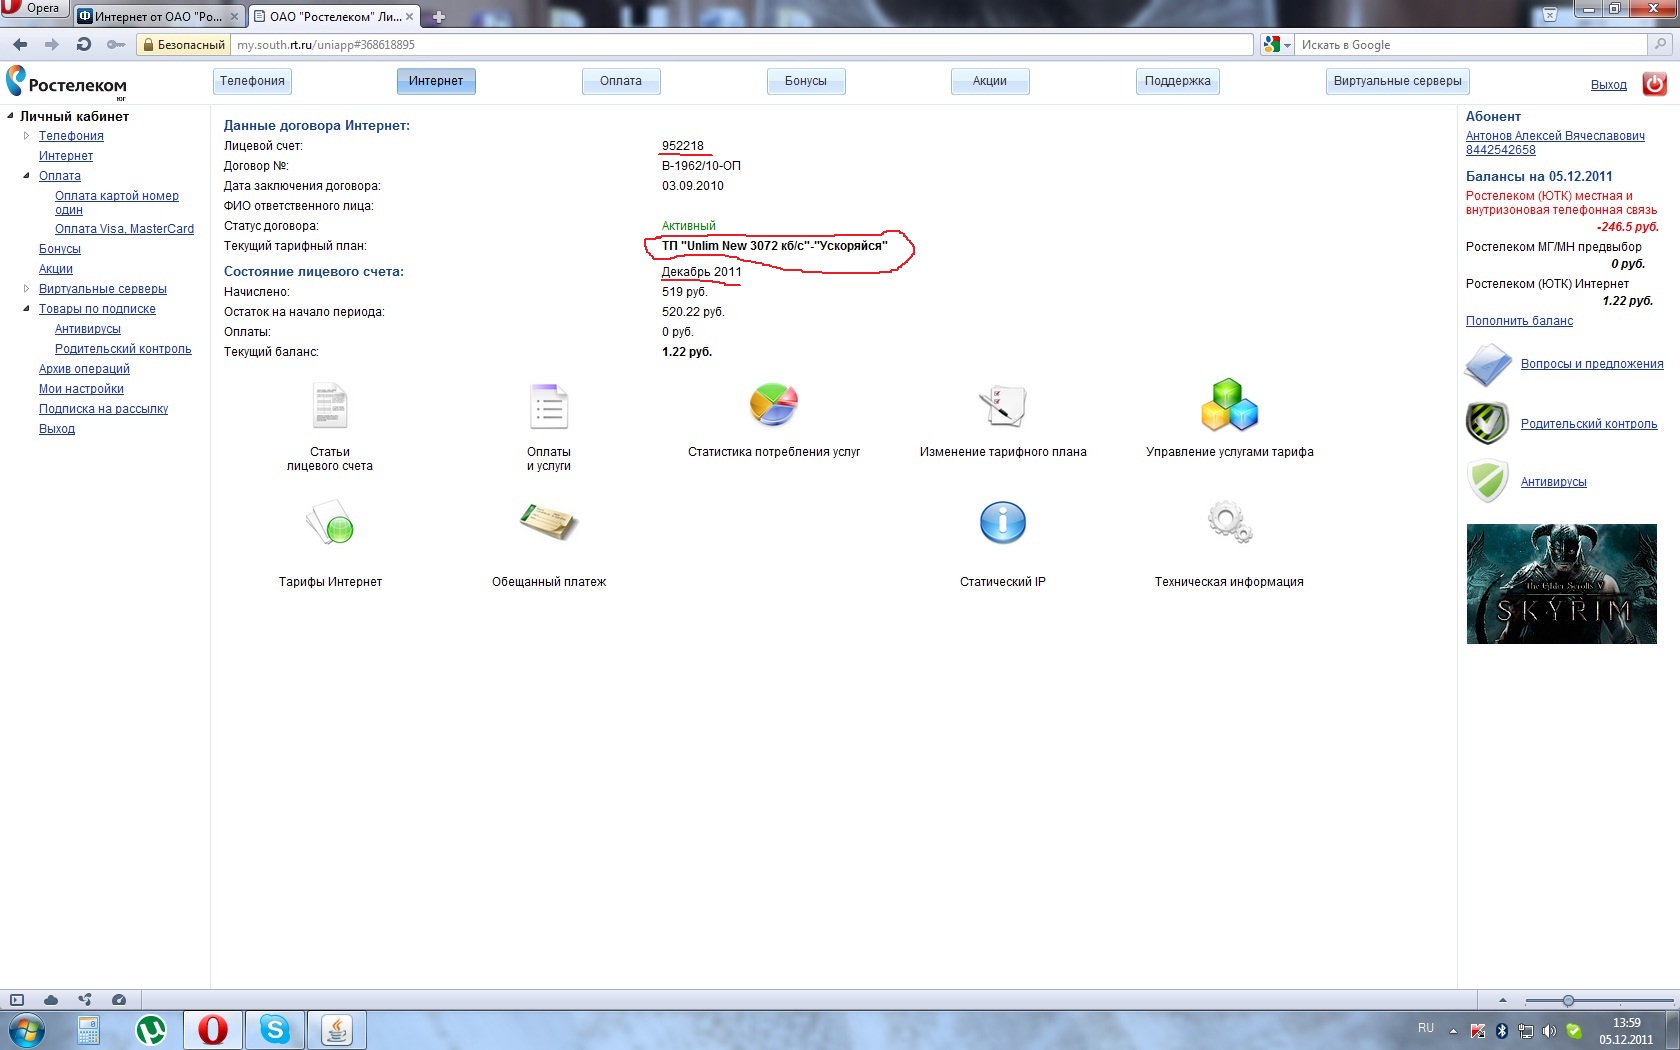The width and height of the screenshot is (1680, 1050).
Task: Open the payments and services list icon
Action: [x=549, y=406]
